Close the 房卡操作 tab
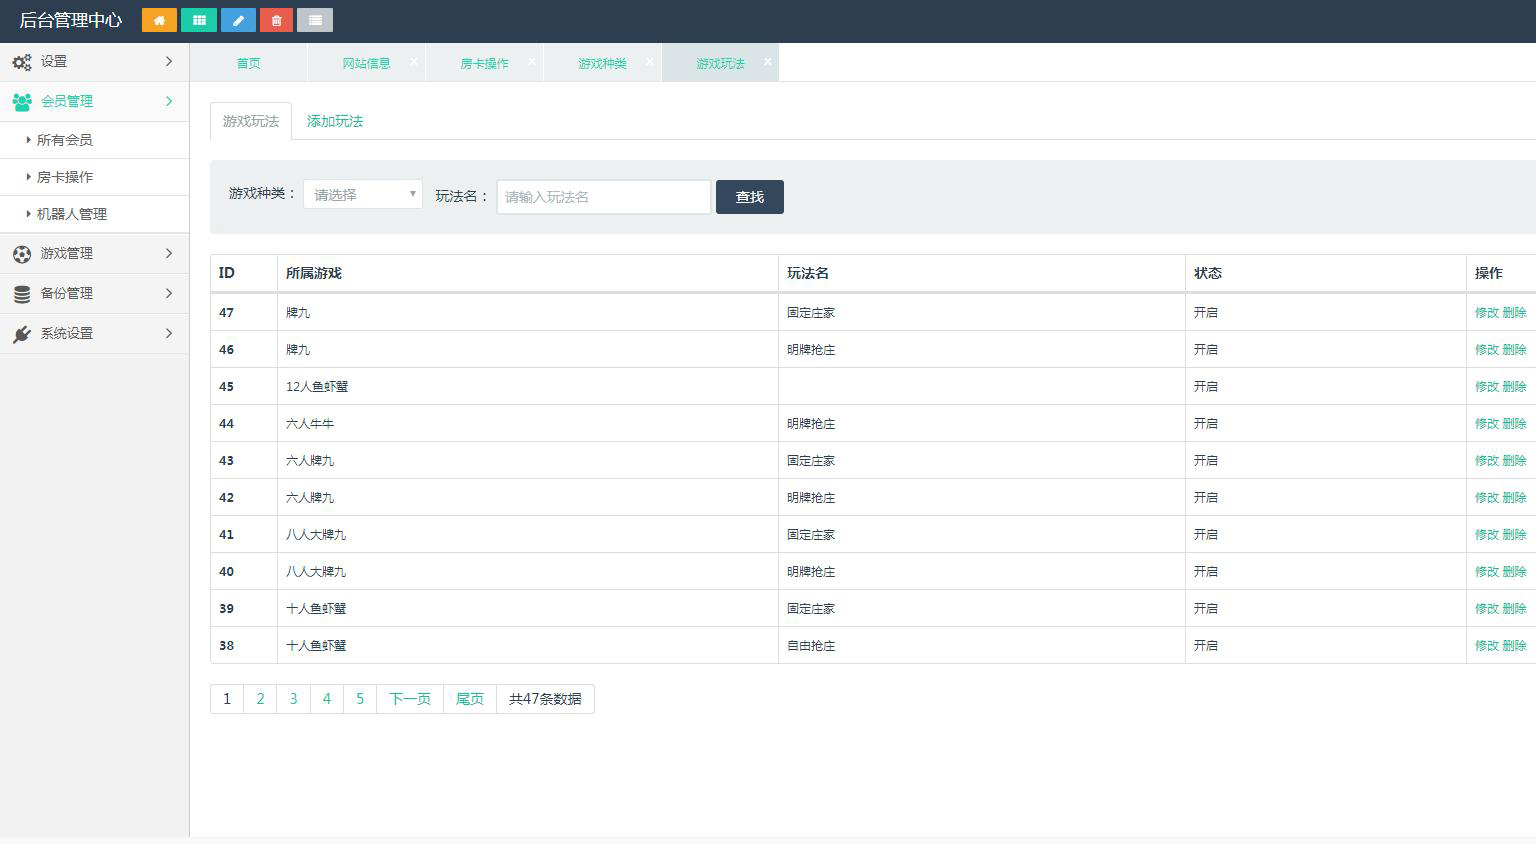Image resolution: width=1536 pixels, height=844 pixels. 532,61
